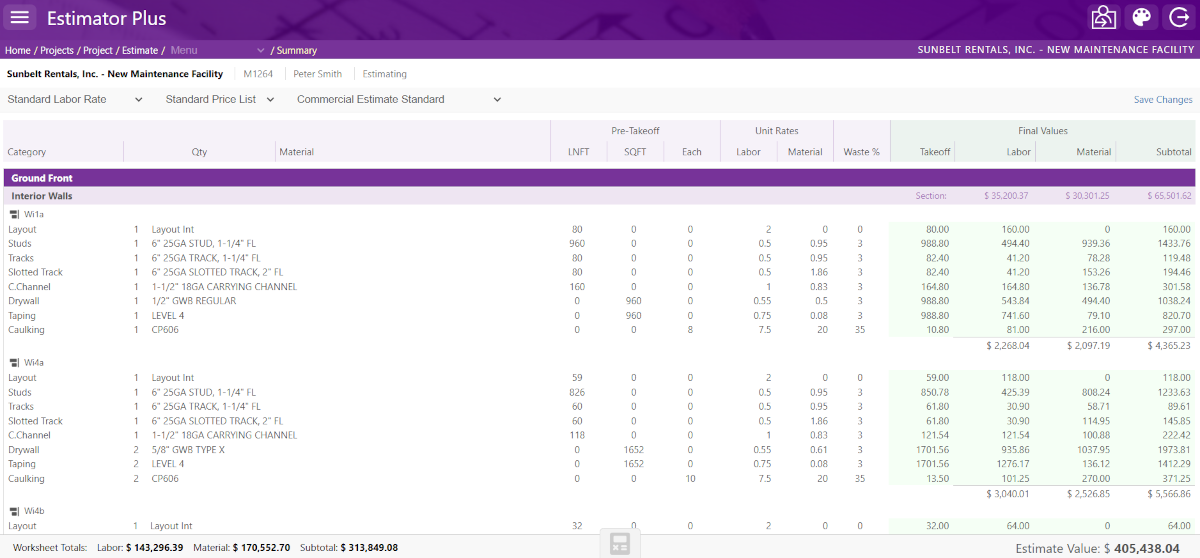Go to Home in the breadcrumb

point(17,50)
